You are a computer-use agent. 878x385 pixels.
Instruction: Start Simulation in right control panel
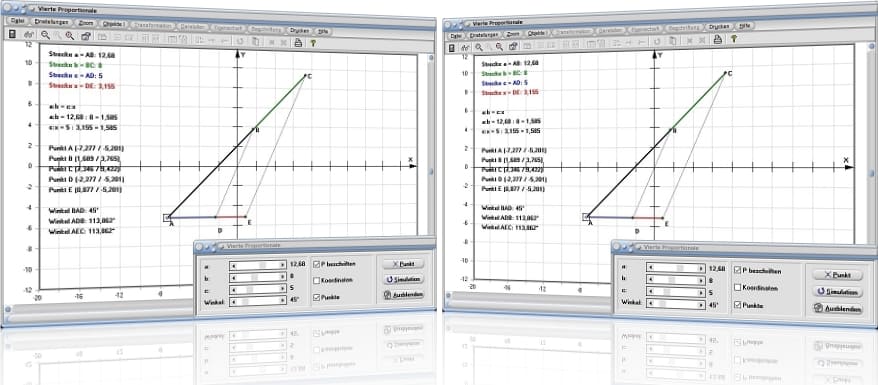(x=837, y=292)
